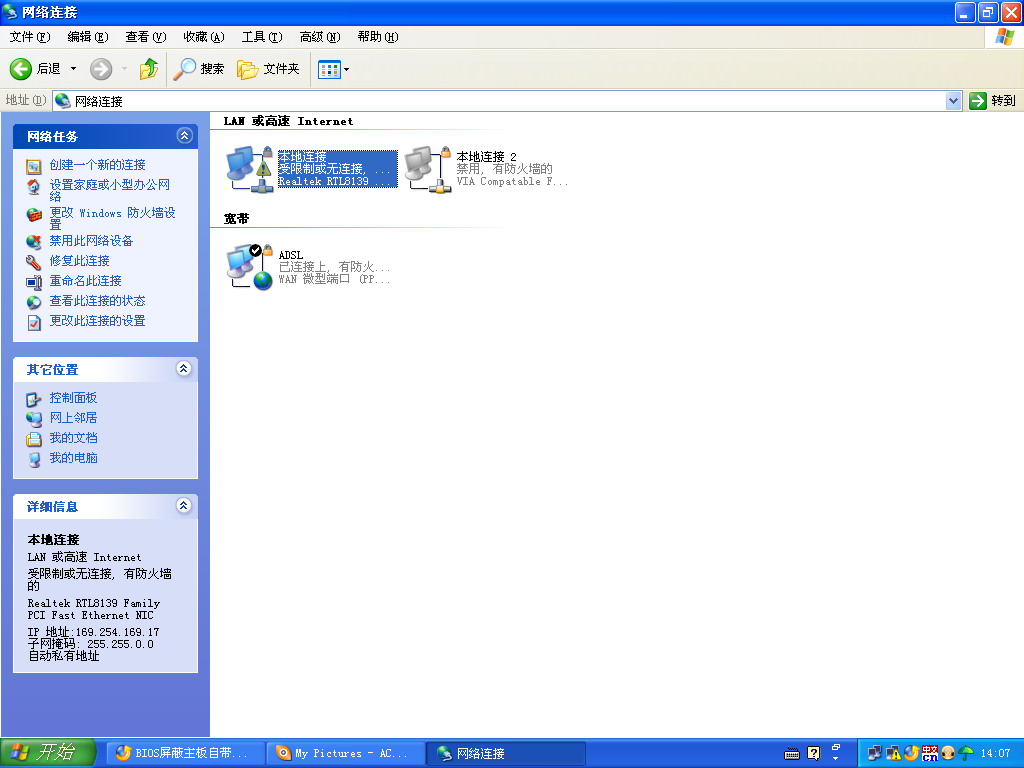Select the ADSL broadband connection icon
The height and width of the screenshot is (768, 1024).
(249, 267)
